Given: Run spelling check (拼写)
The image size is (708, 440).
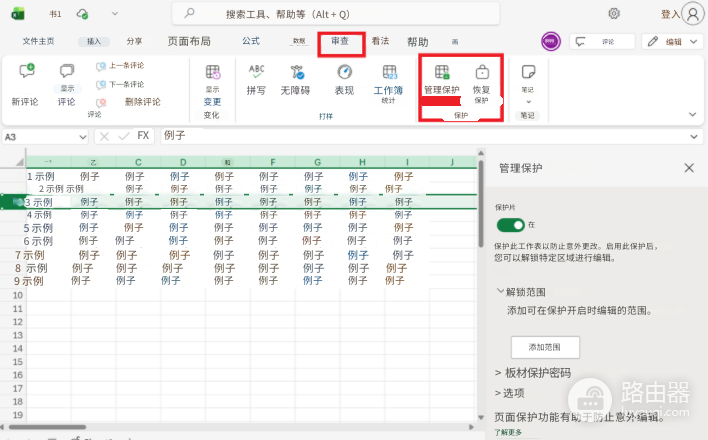Looking at the screenshot, I should tap(256, 79).
